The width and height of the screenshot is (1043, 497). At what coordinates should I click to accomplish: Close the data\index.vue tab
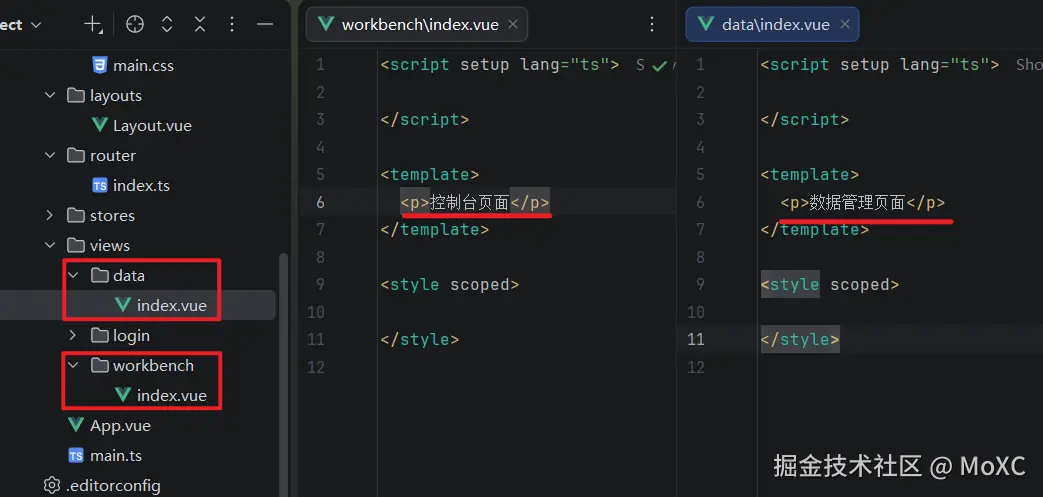tap(845, 25)
